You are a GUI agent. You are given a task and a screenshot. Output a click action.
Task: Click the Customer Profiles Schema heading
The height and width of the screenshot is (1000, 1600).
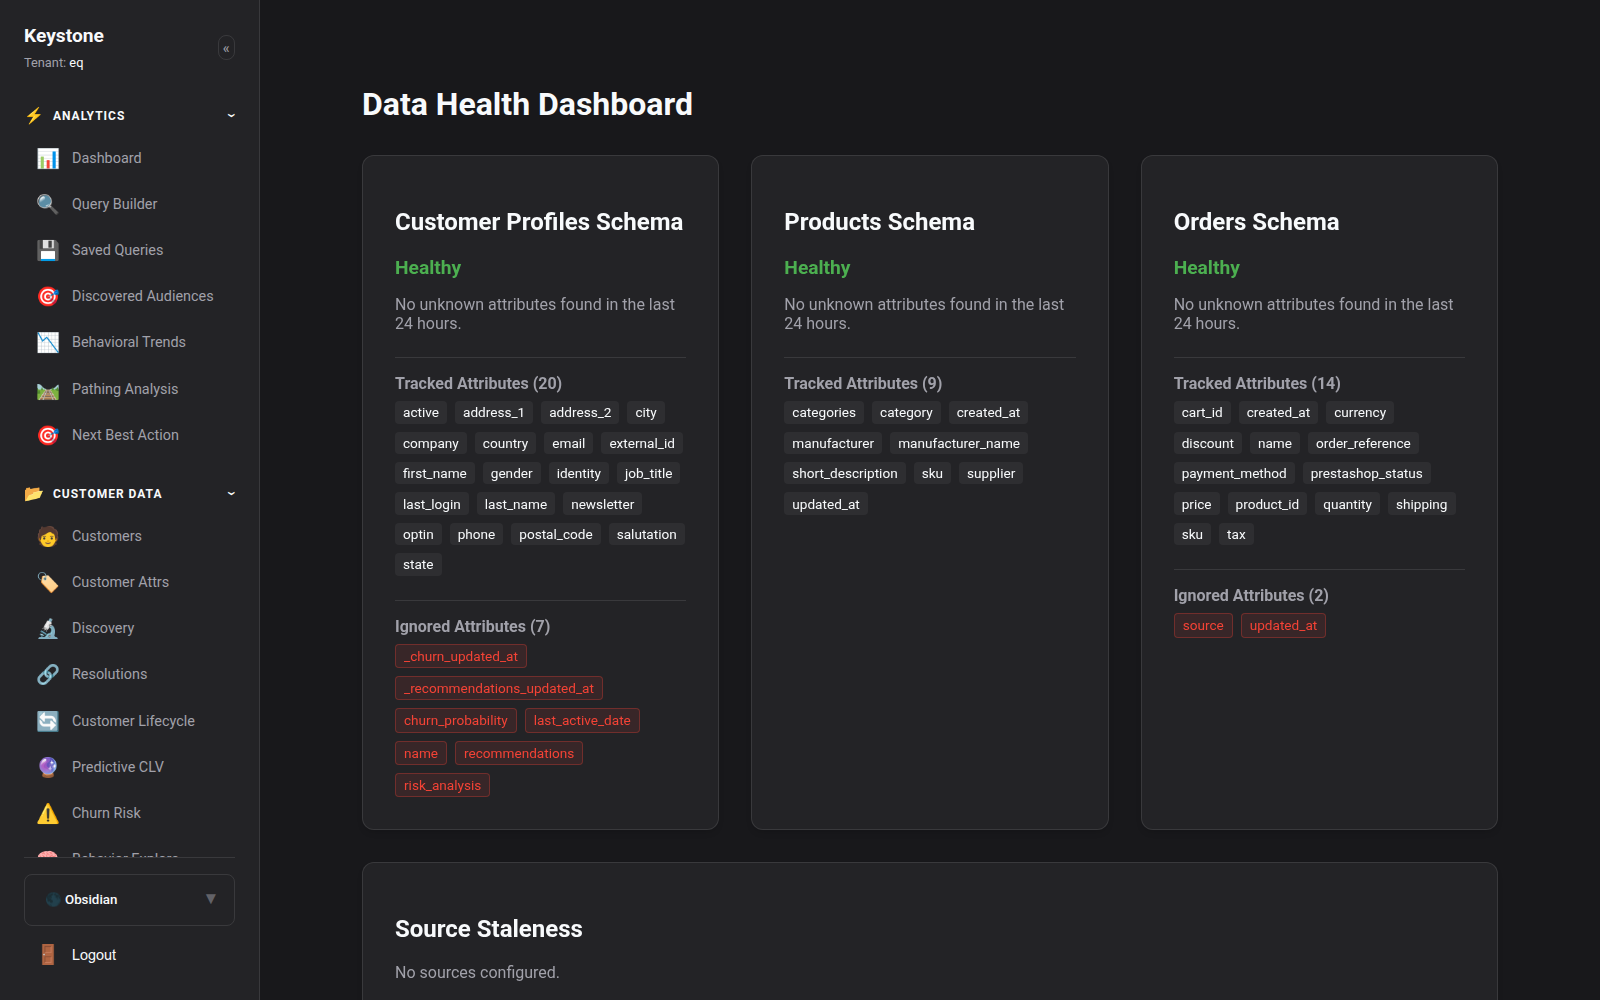click(539, 222)
